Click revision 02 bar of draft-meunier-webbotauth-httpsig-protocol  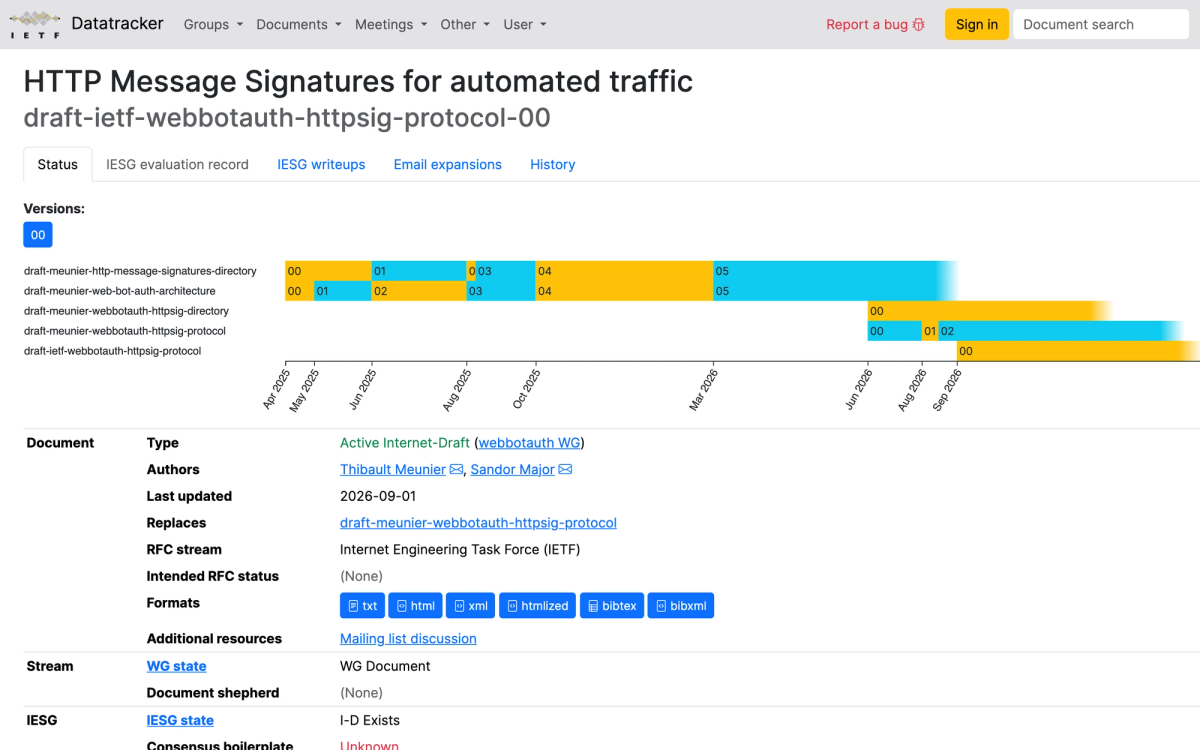[x=1060, y=331]
